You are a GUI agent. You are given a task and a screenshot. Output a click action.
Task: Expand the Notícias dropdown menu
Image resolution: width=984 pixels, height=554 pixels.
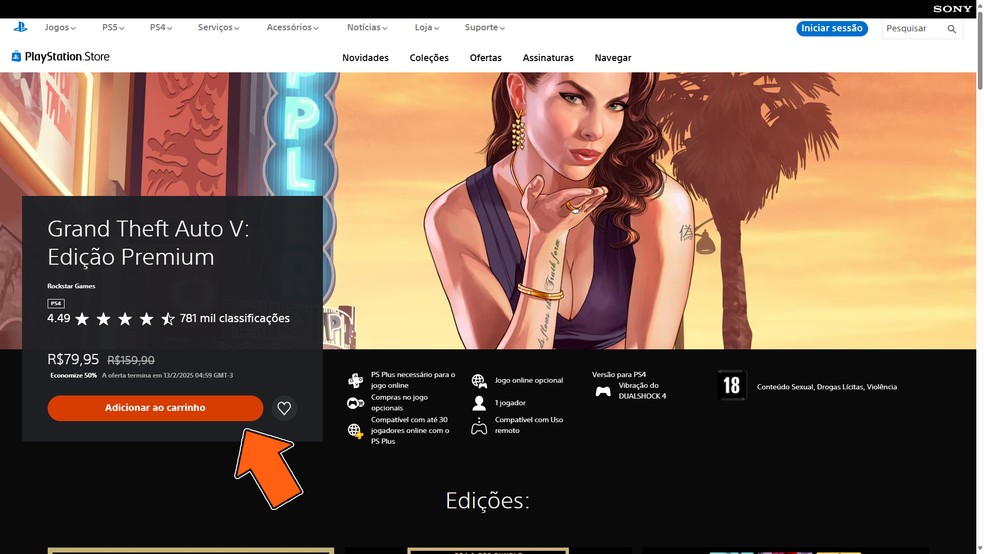(x=367, y=28)
